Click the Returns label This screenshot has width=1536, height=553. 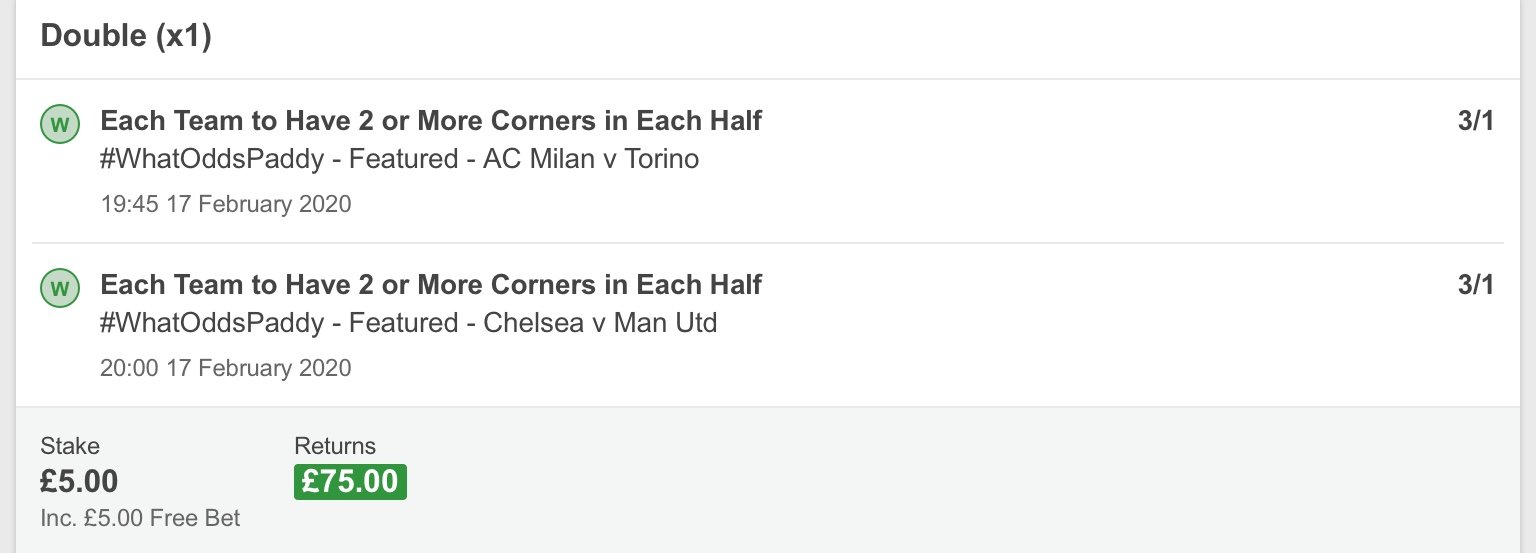(x=335, y=446)
